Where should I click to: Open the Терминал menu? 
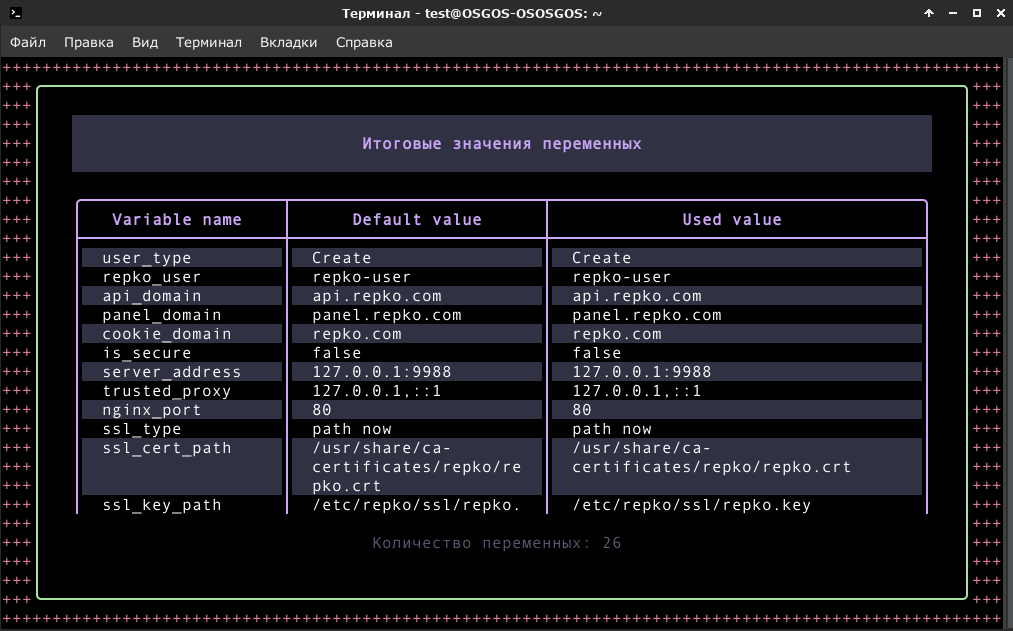click(x=209, y=43)
